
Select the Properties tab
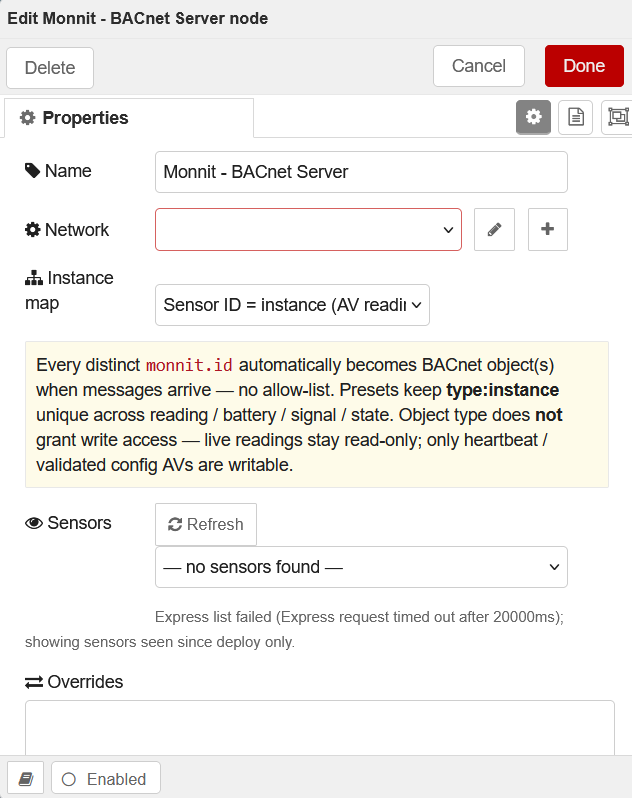129,118
